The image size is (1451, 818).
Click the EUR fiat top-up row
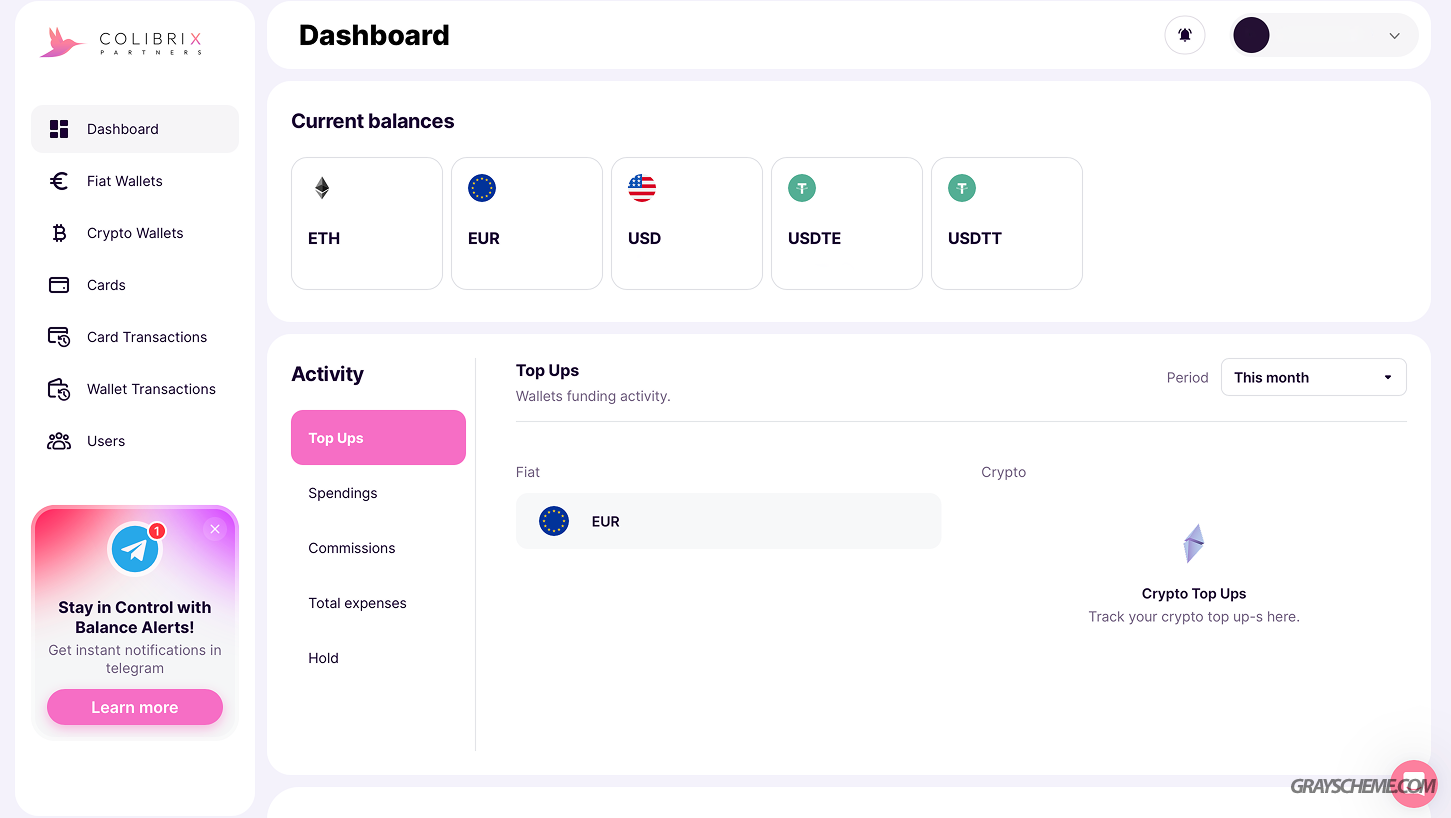[728, 521]
